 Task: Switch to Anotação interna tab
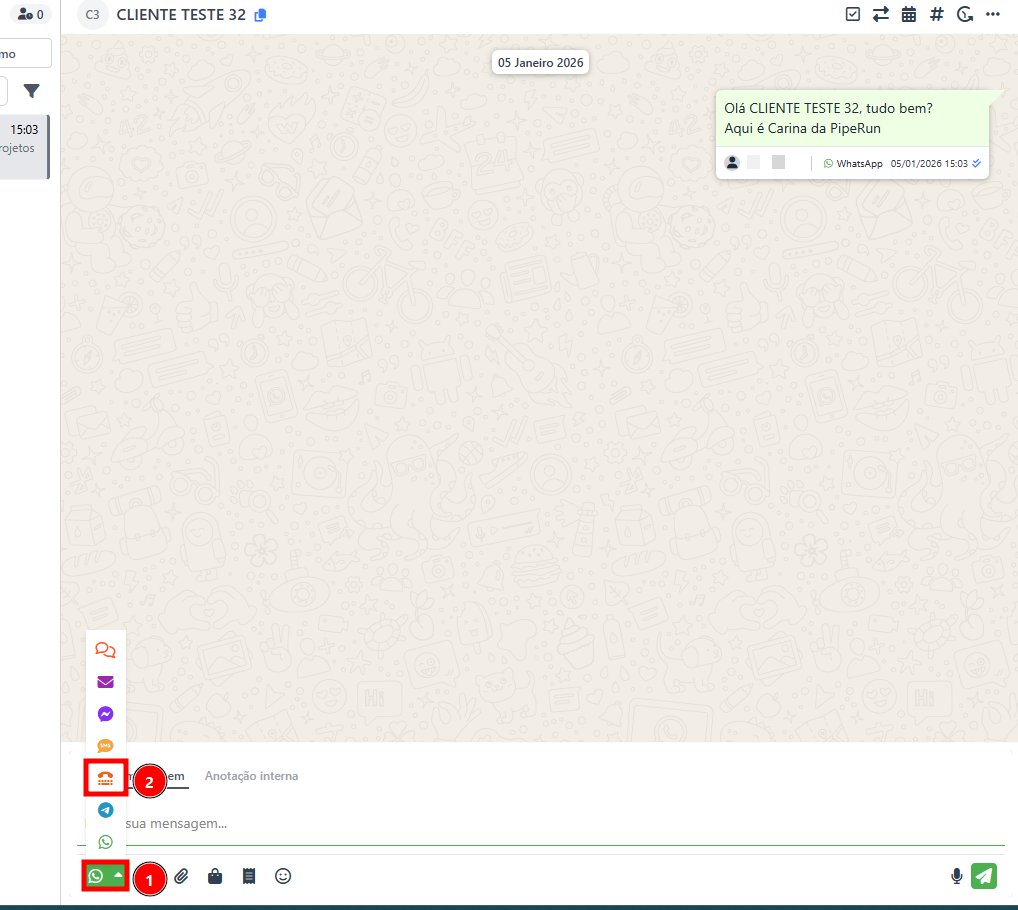point(251,776)
